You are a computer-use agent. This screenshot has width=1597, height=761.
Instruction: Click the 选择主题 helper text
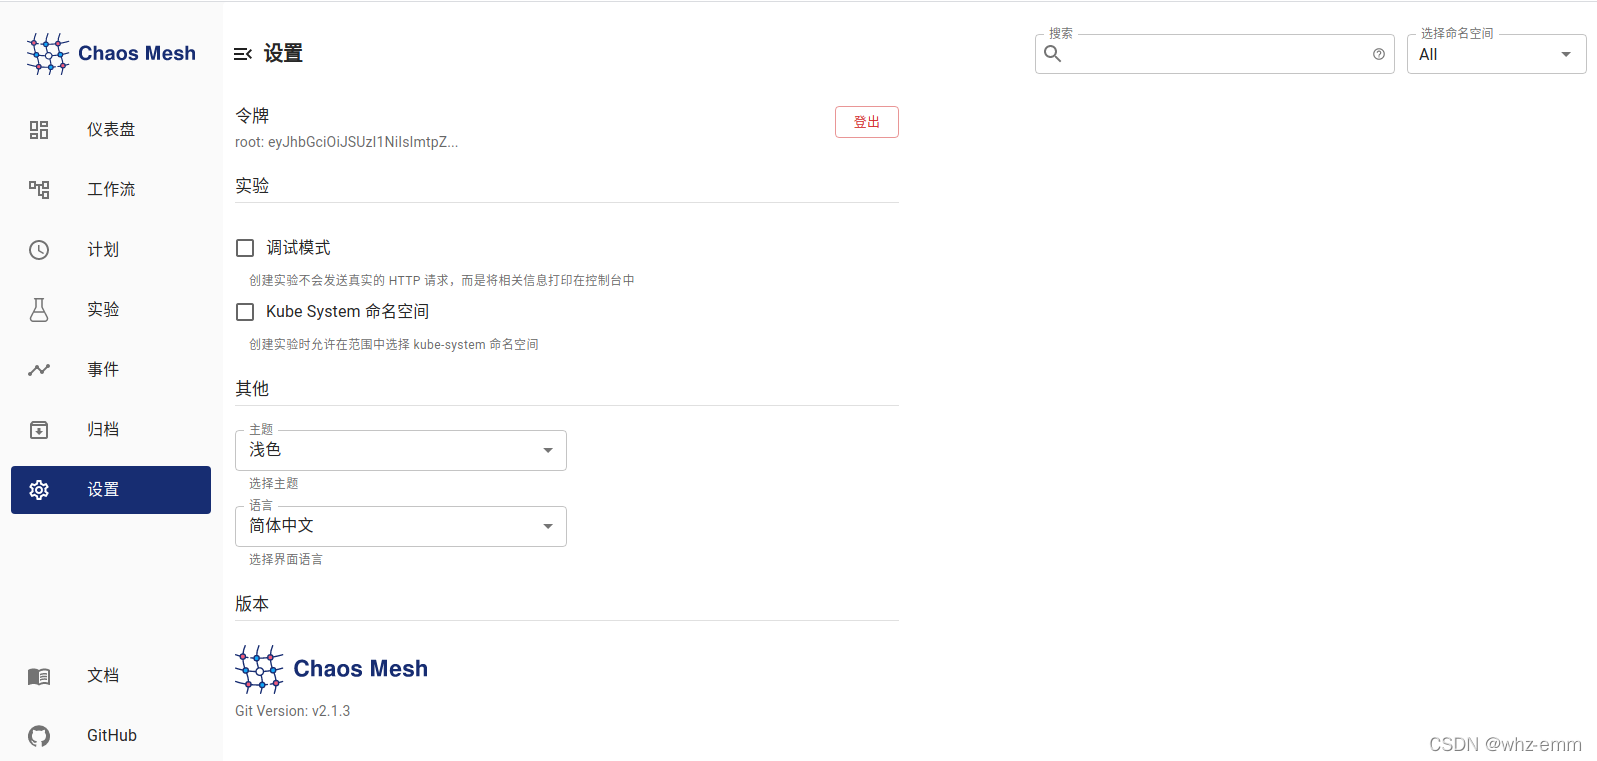274,484
